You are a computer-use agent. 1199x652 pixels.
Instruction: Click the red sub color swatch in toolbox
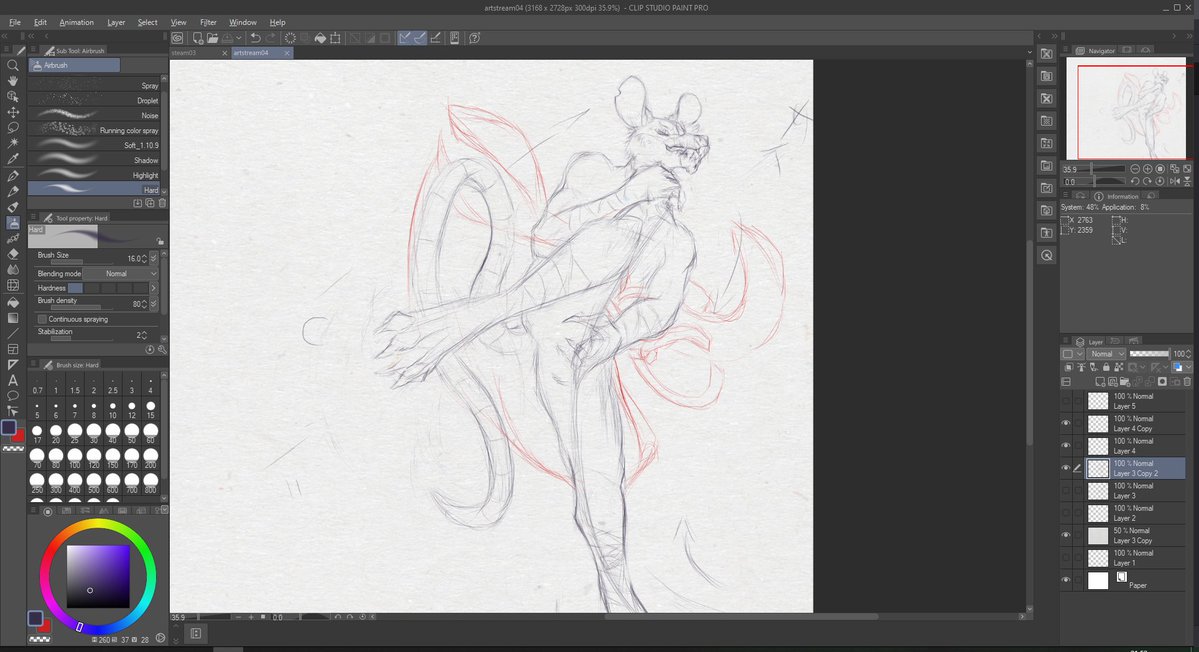19,436
